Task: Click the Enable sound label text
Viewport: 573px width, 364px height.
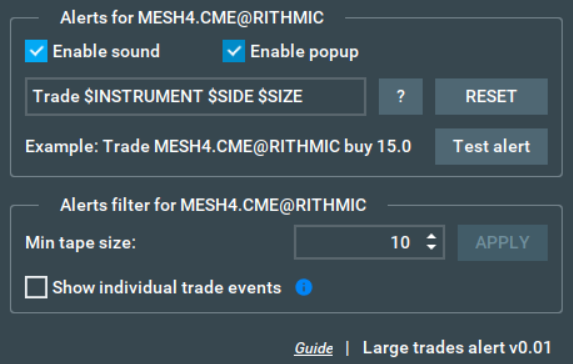Action: [106, 51]
